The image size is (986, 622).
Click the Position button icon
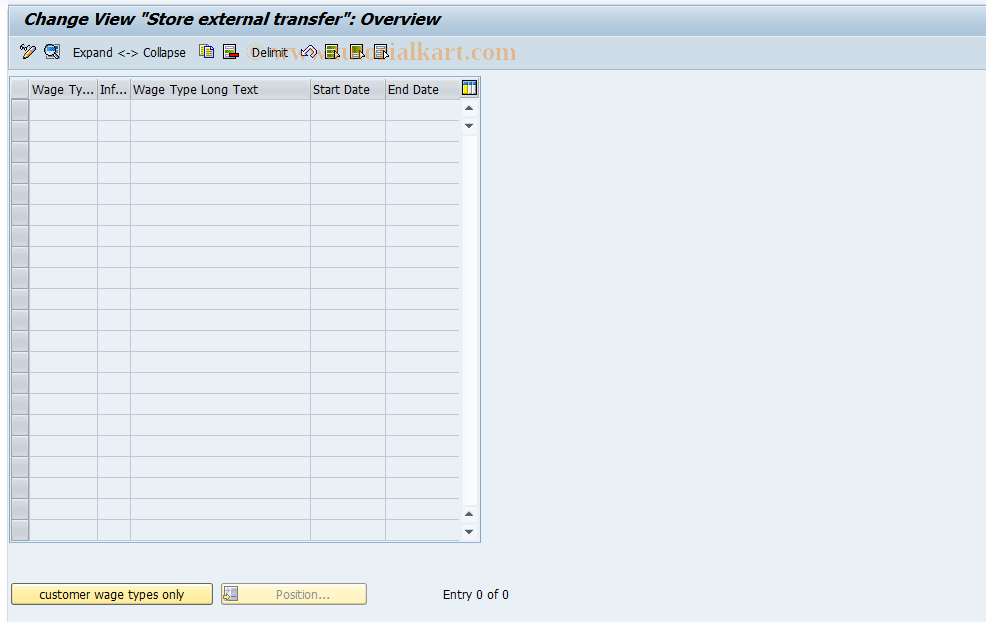(231, 594)
